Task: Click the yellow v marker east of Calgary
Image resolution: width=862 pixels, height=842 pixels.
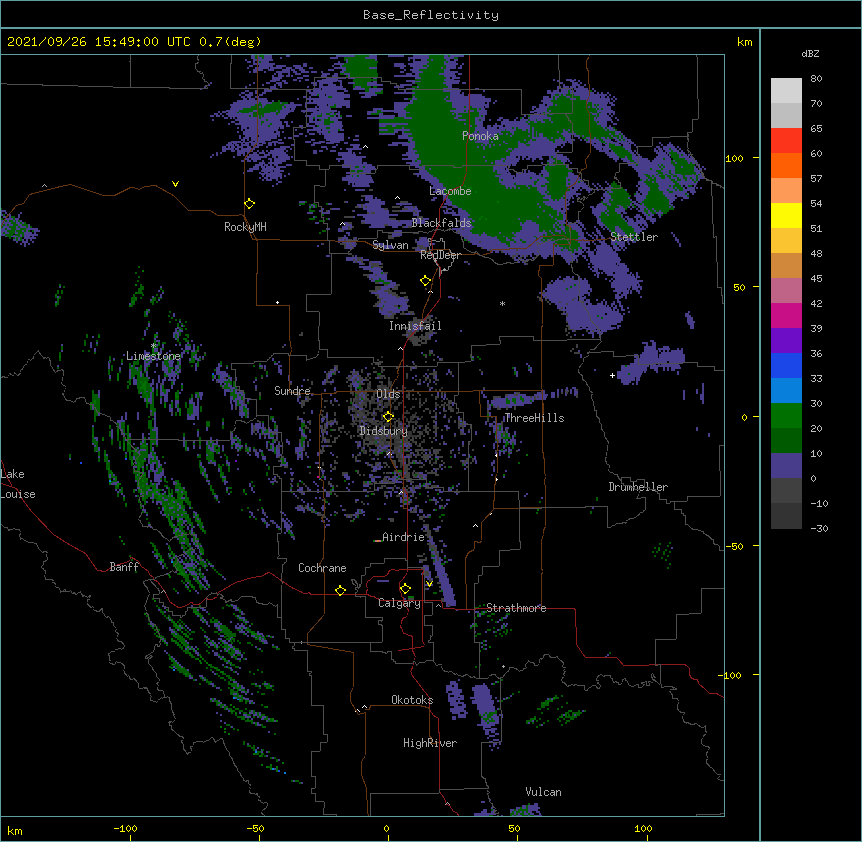Action: pyautogui.click(x=429, y=584)
